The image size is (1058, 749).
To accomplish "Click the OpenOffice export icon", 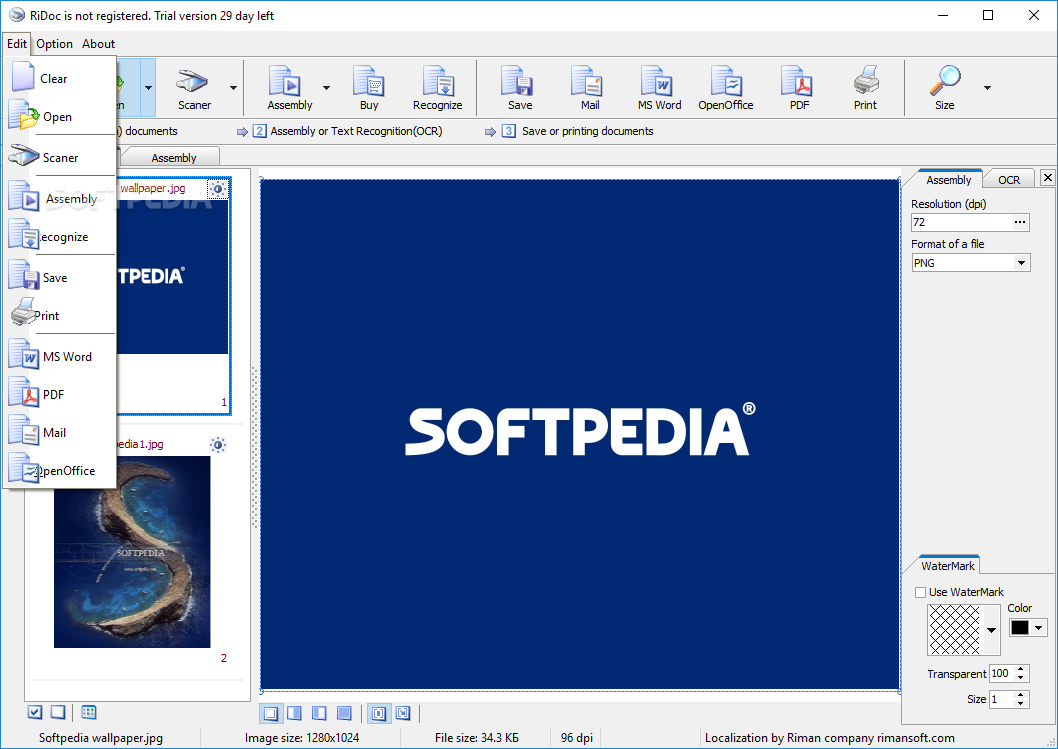I will pos(725,88).
